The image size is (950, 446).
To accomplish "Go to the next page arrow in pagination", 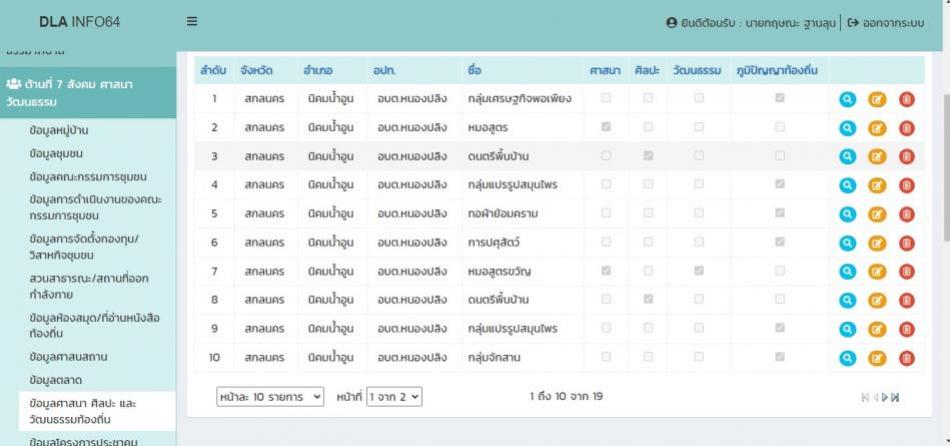I will pyautogui.click(x=884, y=397).
